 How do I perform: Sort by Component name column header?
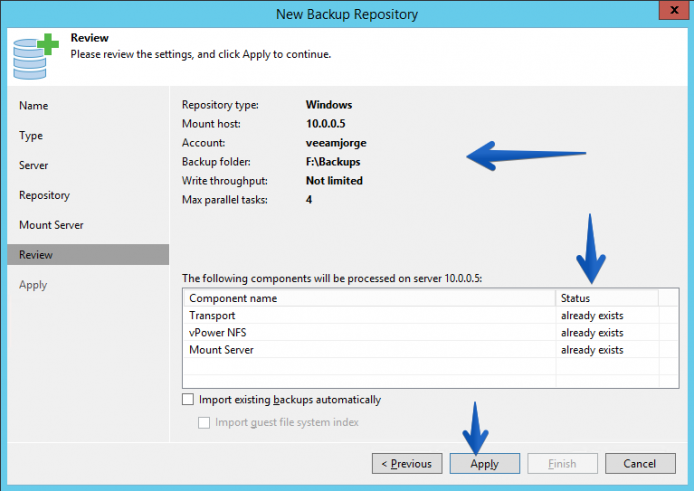[x=369, y=298]
